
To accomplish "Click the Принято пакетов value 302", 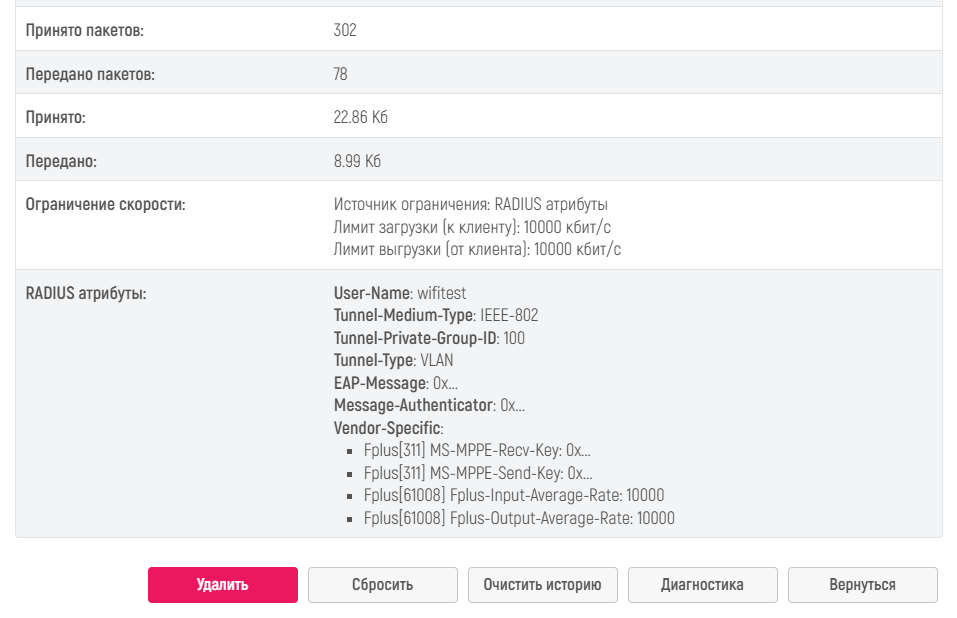I will pos(345,31).
